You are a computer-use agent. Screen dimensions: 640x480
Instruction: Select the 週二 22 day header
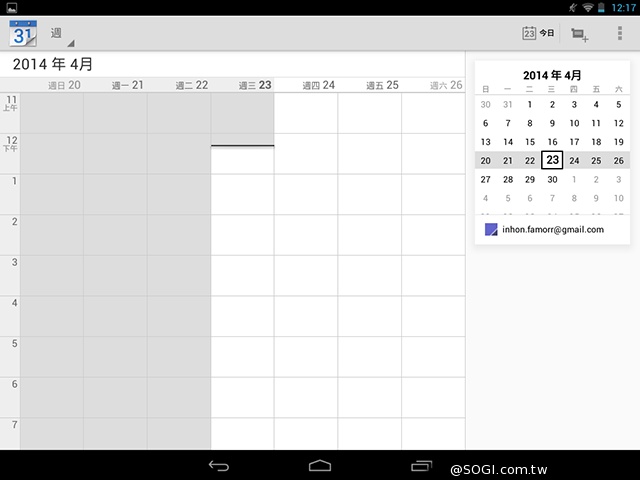[x=192, y=85]
